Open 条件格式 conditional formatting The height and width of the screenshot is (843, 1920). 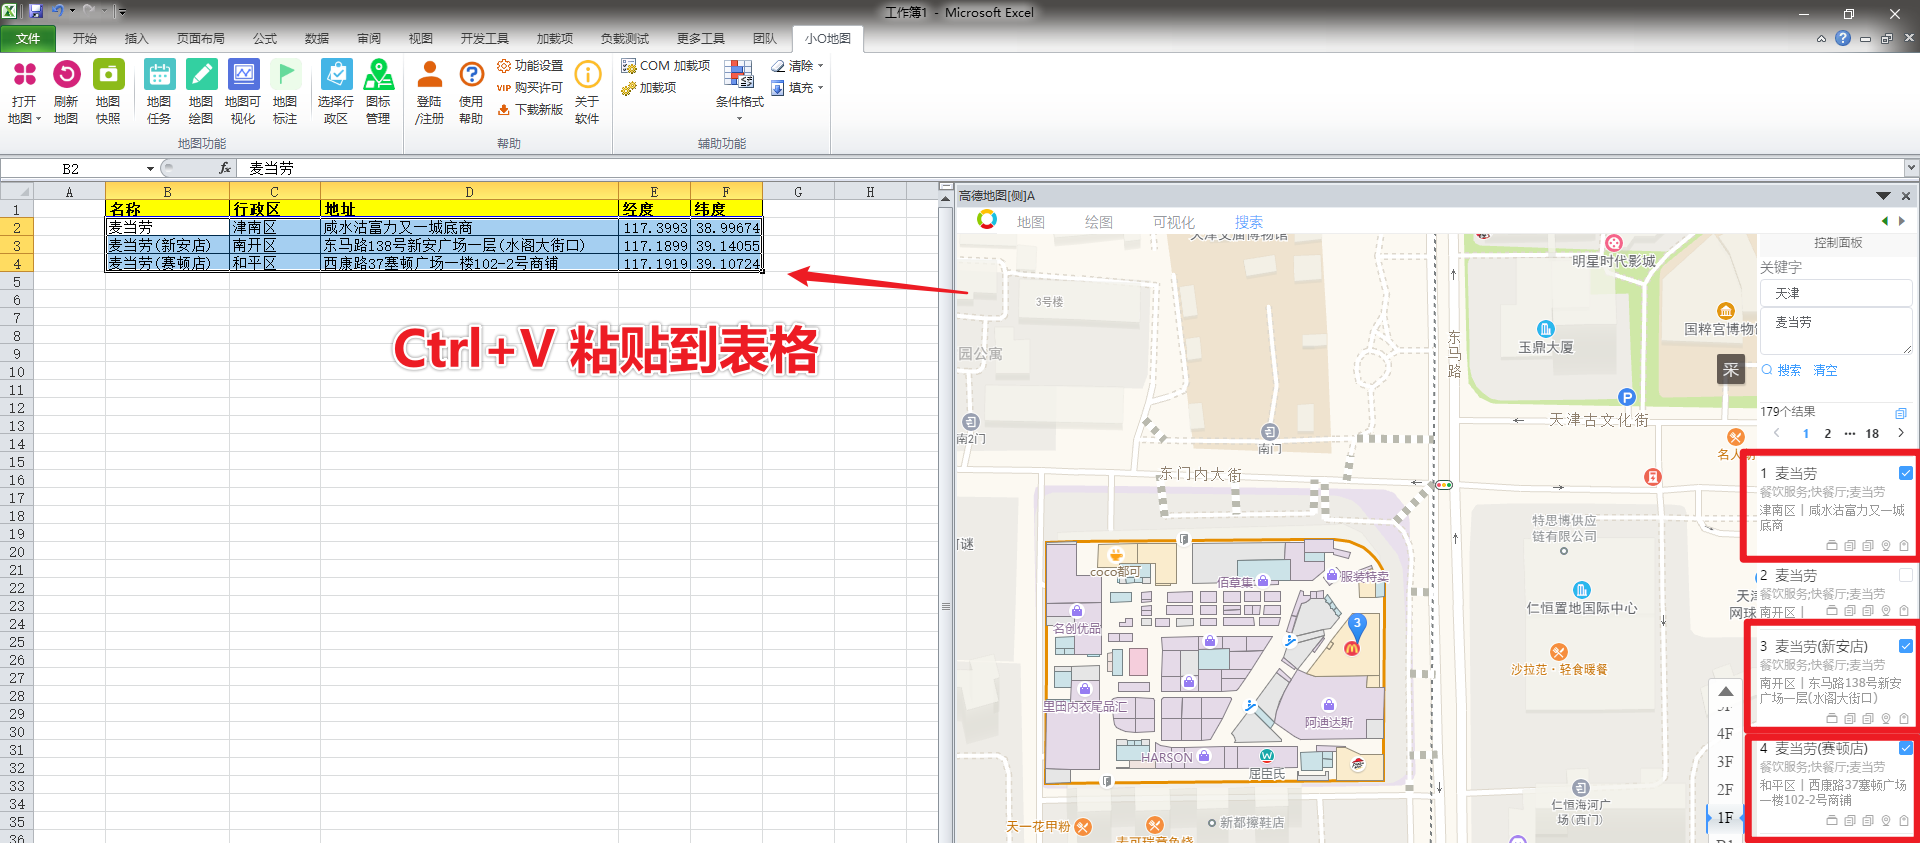tap(739, 90)
